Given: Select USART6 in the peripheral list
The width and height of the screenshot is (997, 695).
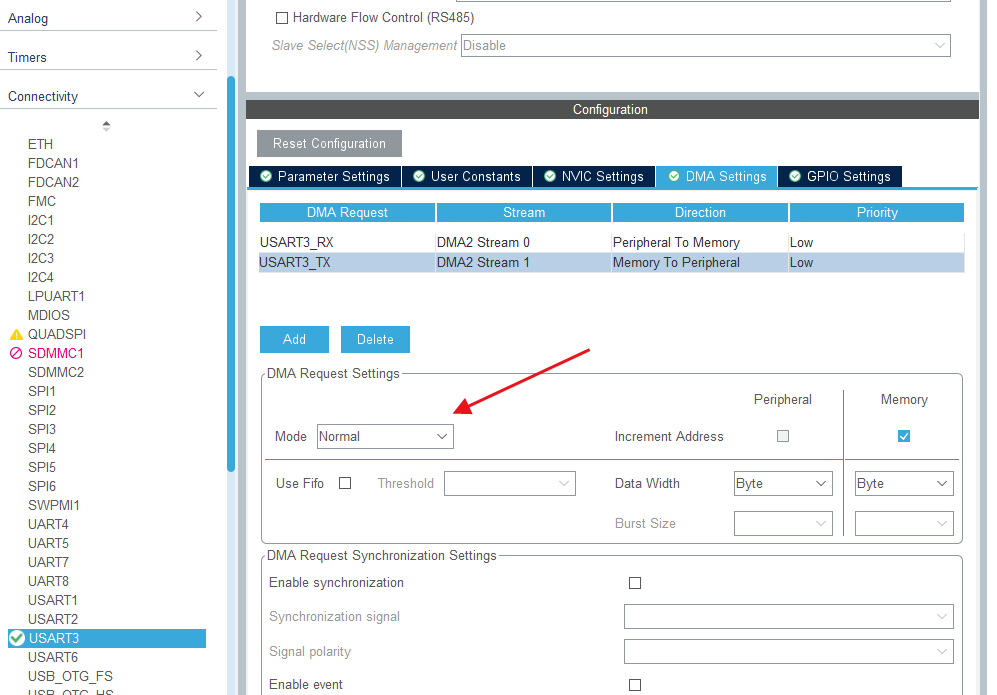Looking at the screenshot, I should tap(53, 657).
